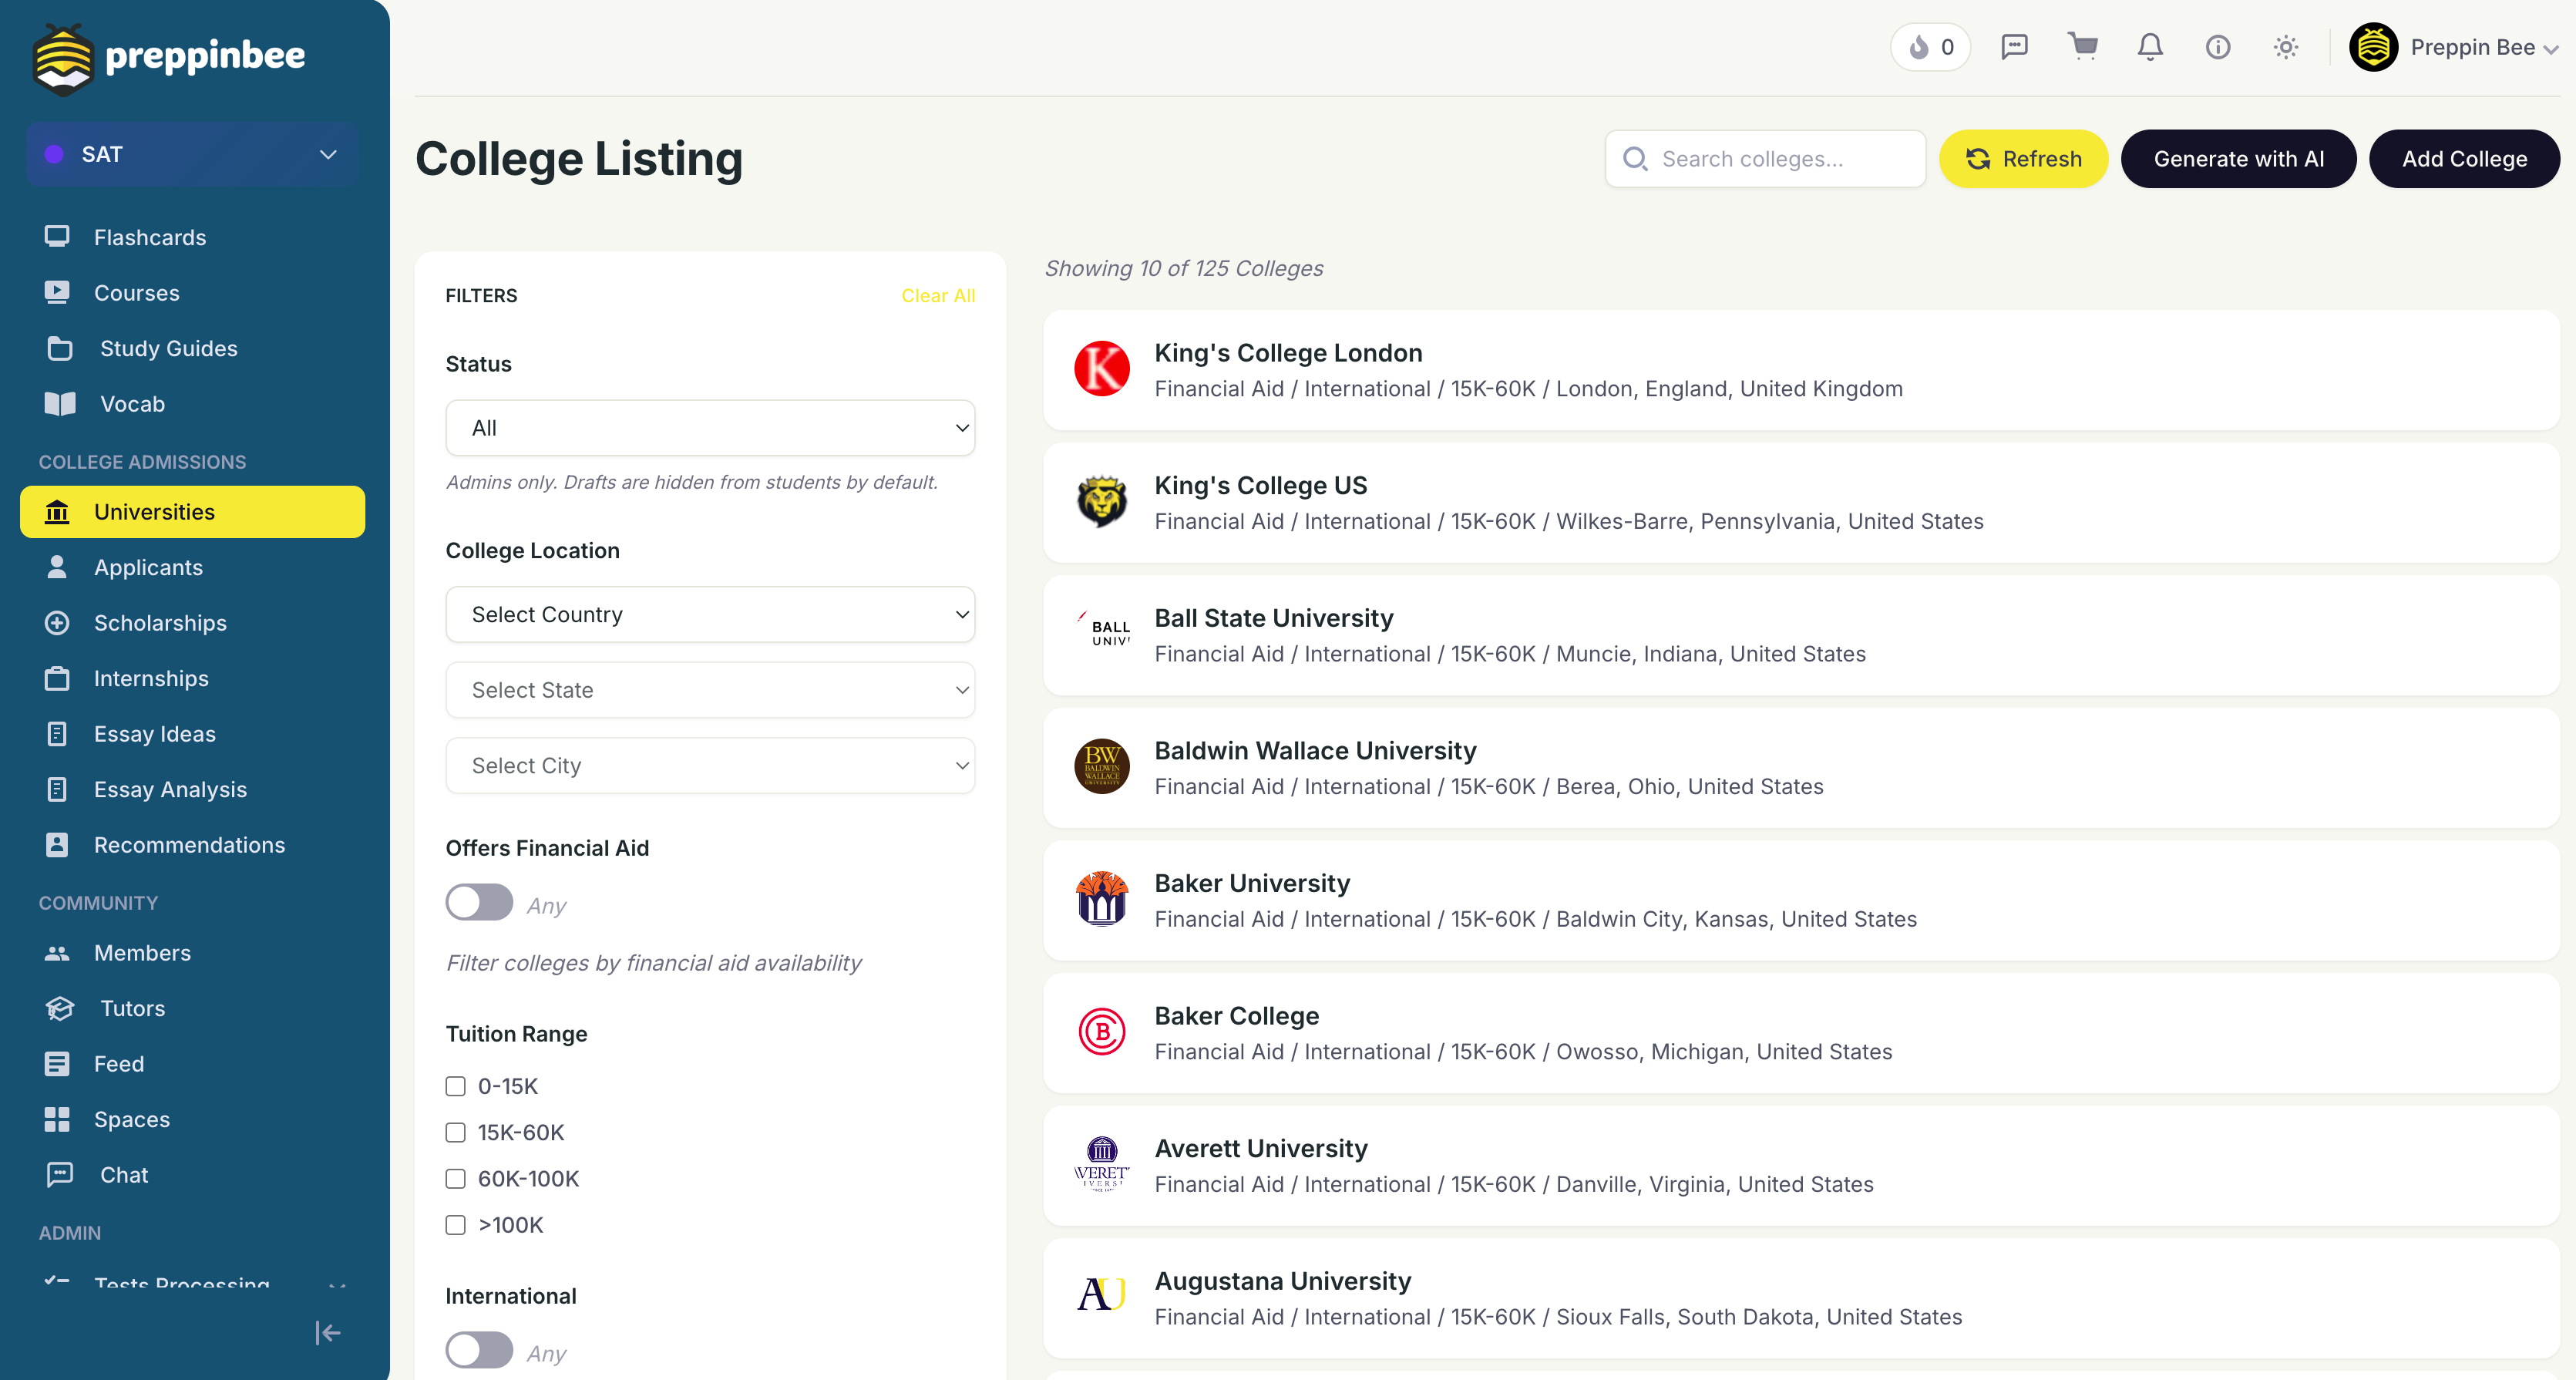The image size is (2576, 1380).
Task: Toggle the International filter switch
Action: click(x=479, y=1350)
